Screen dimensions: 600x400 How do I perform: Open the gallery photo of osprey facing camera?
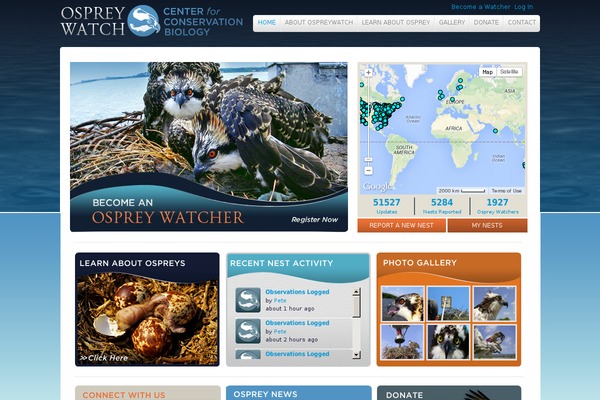(x=448, y=342)
